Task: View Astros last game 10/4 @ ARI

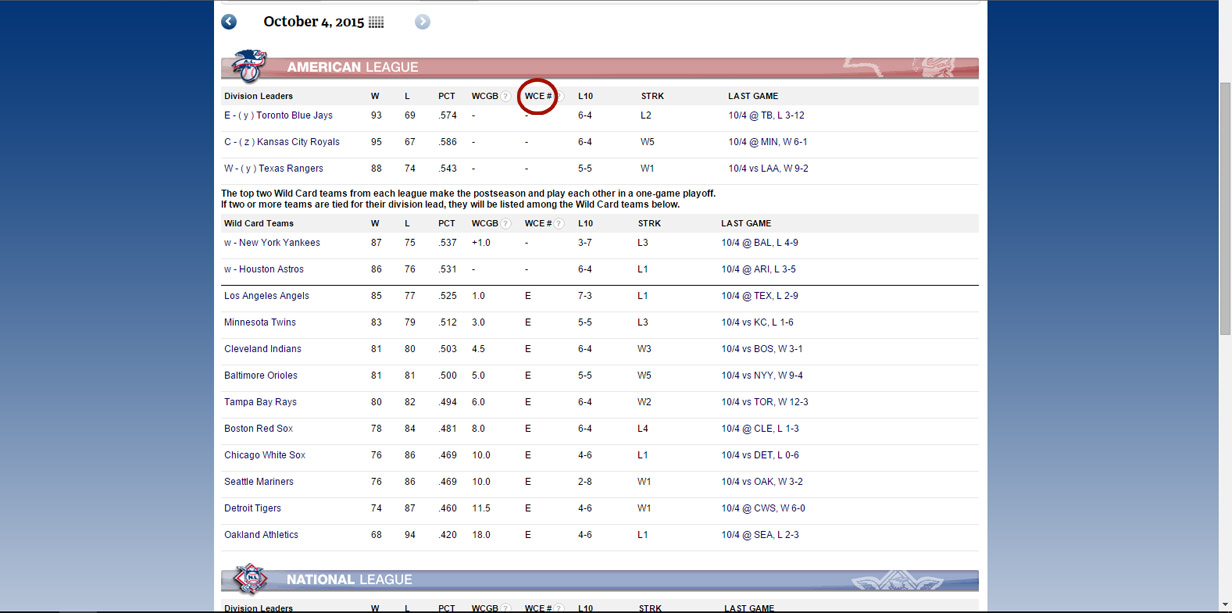Action: pyautogui.click(x=758, y=270)
